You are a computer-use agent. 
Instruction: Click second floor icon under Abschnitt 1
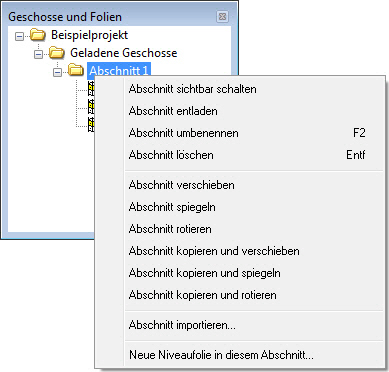[91, 107]
